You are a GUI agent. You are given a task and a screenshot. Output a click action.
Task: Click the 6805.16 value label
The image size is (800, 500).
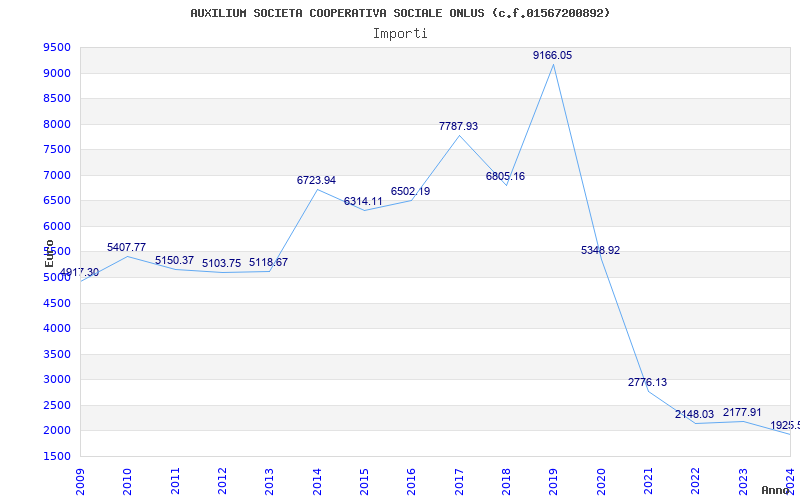pos(505,177)
